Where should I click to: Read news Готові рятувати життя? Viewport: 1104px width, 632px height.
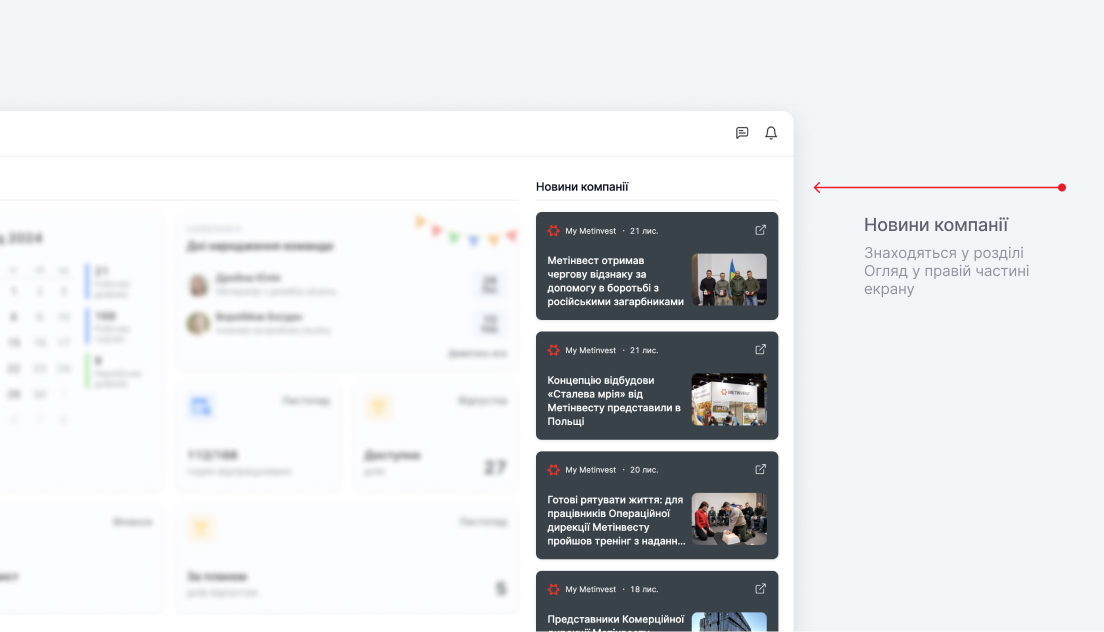pyautogui.click(x=616, y=520)
